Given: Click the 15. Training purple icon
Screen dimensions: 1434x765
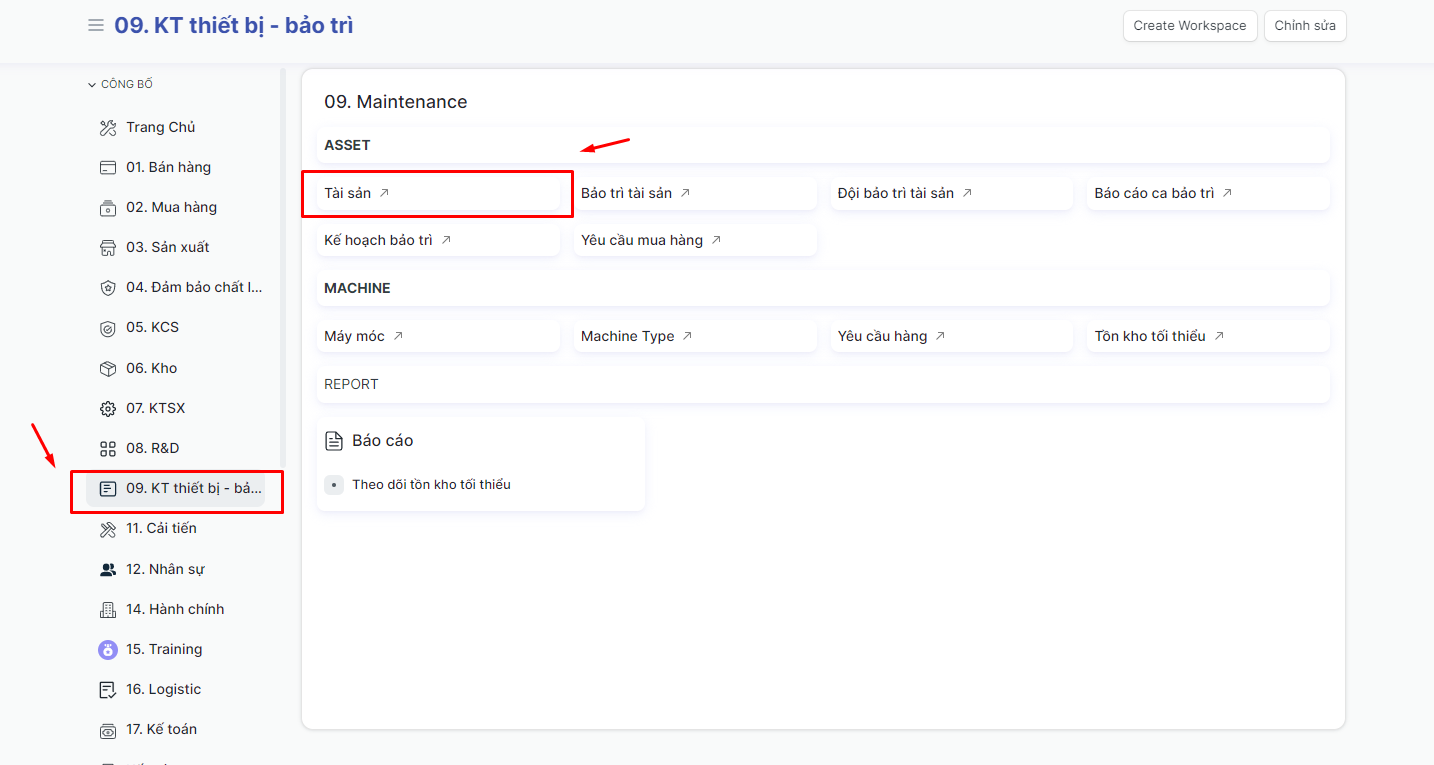Looking at the screenshot, I should [x=108, y=650].
